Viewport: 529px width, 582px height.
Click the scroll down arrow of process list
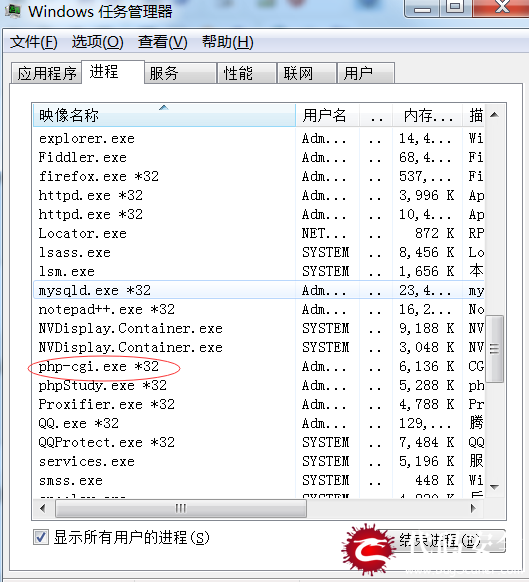tap(494, 487)
